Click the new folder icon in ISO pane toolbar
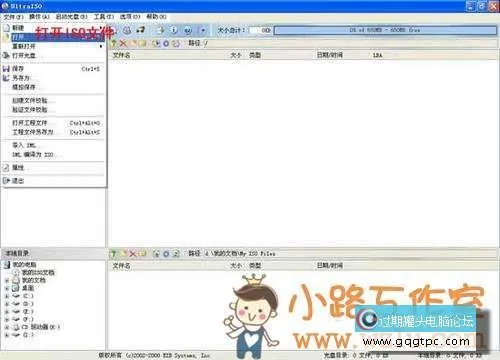 [x=133, y=43]
